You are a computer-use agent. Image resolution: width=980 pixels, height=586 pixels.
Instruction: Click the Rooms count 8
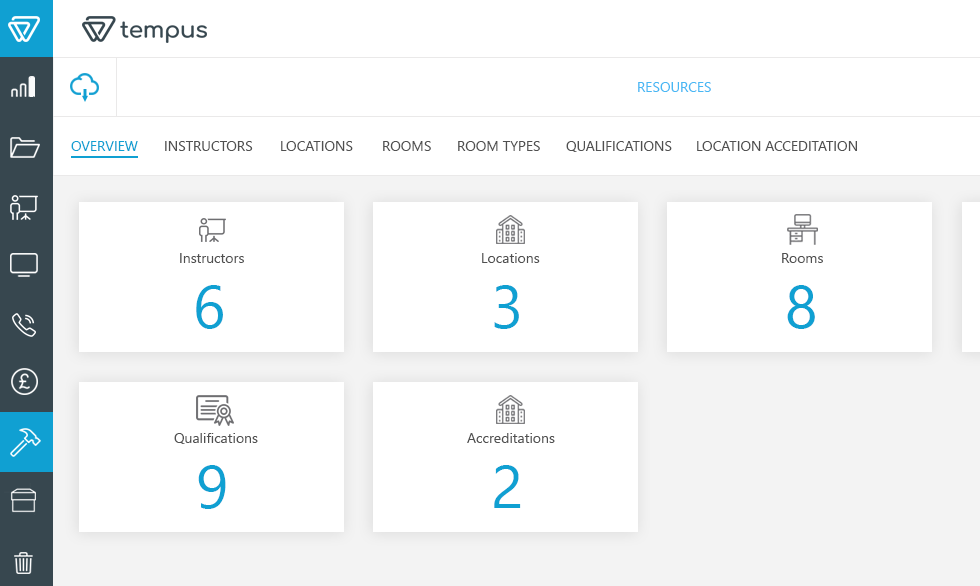pyautogui.click(x=801, y=307)
